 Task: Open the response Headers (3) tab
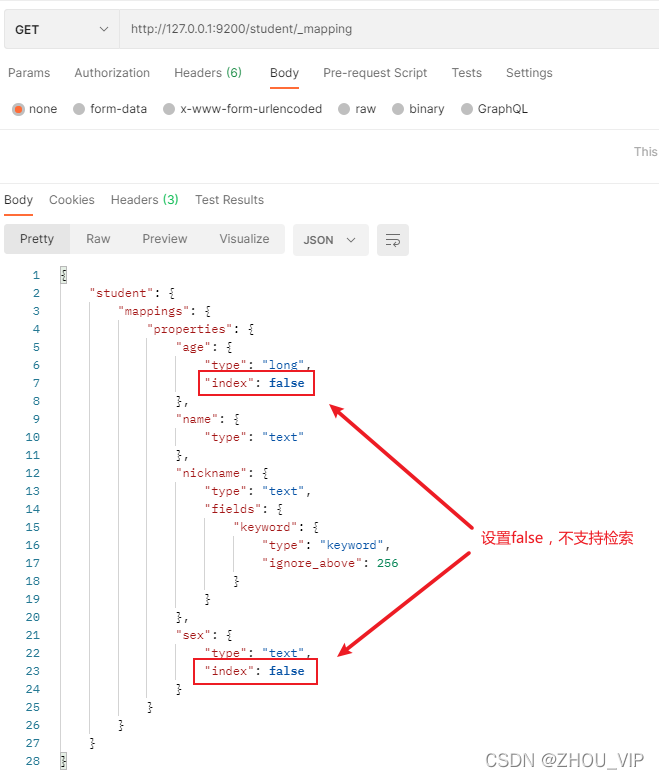click(x=144, y=200)
